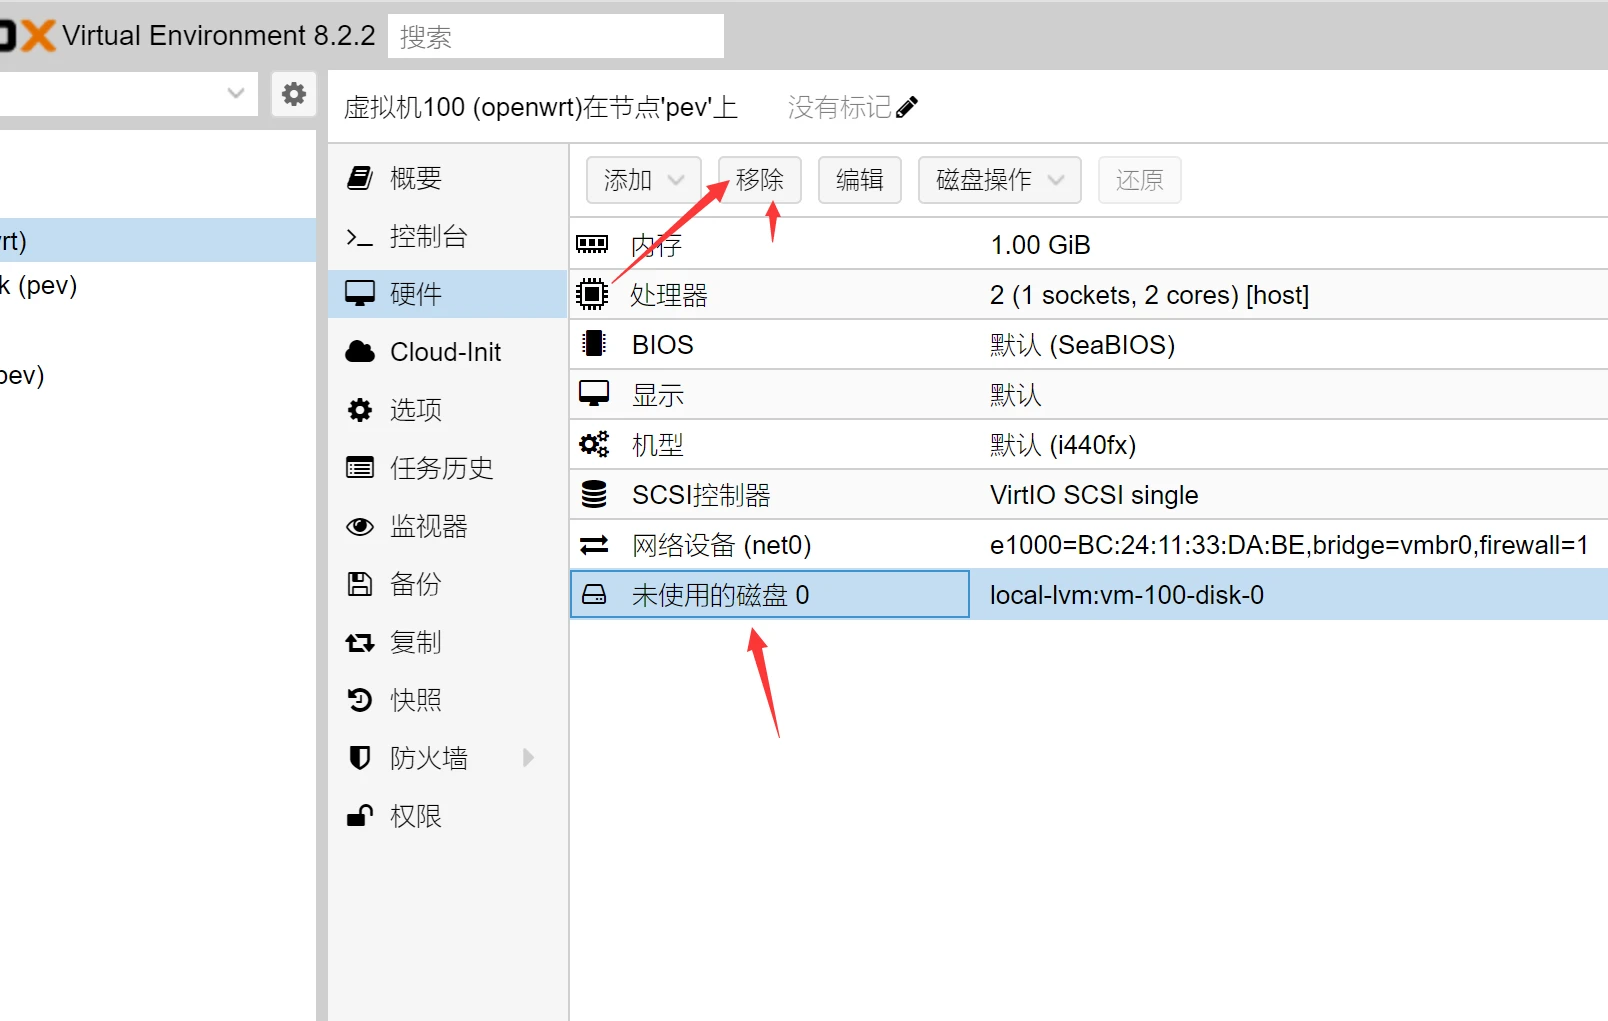The height and width of the screenshot is (1021, 1608).
Task: Select the 显示 hardware row
Action: [1089, 394]
